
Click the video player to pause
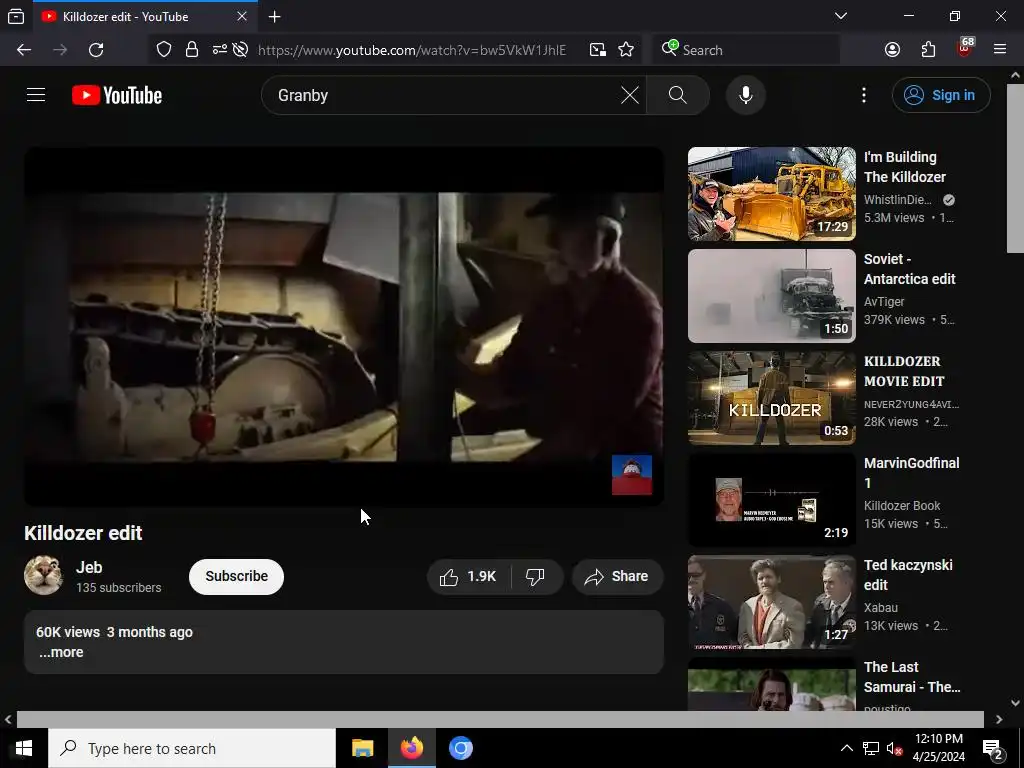[344, 327]
